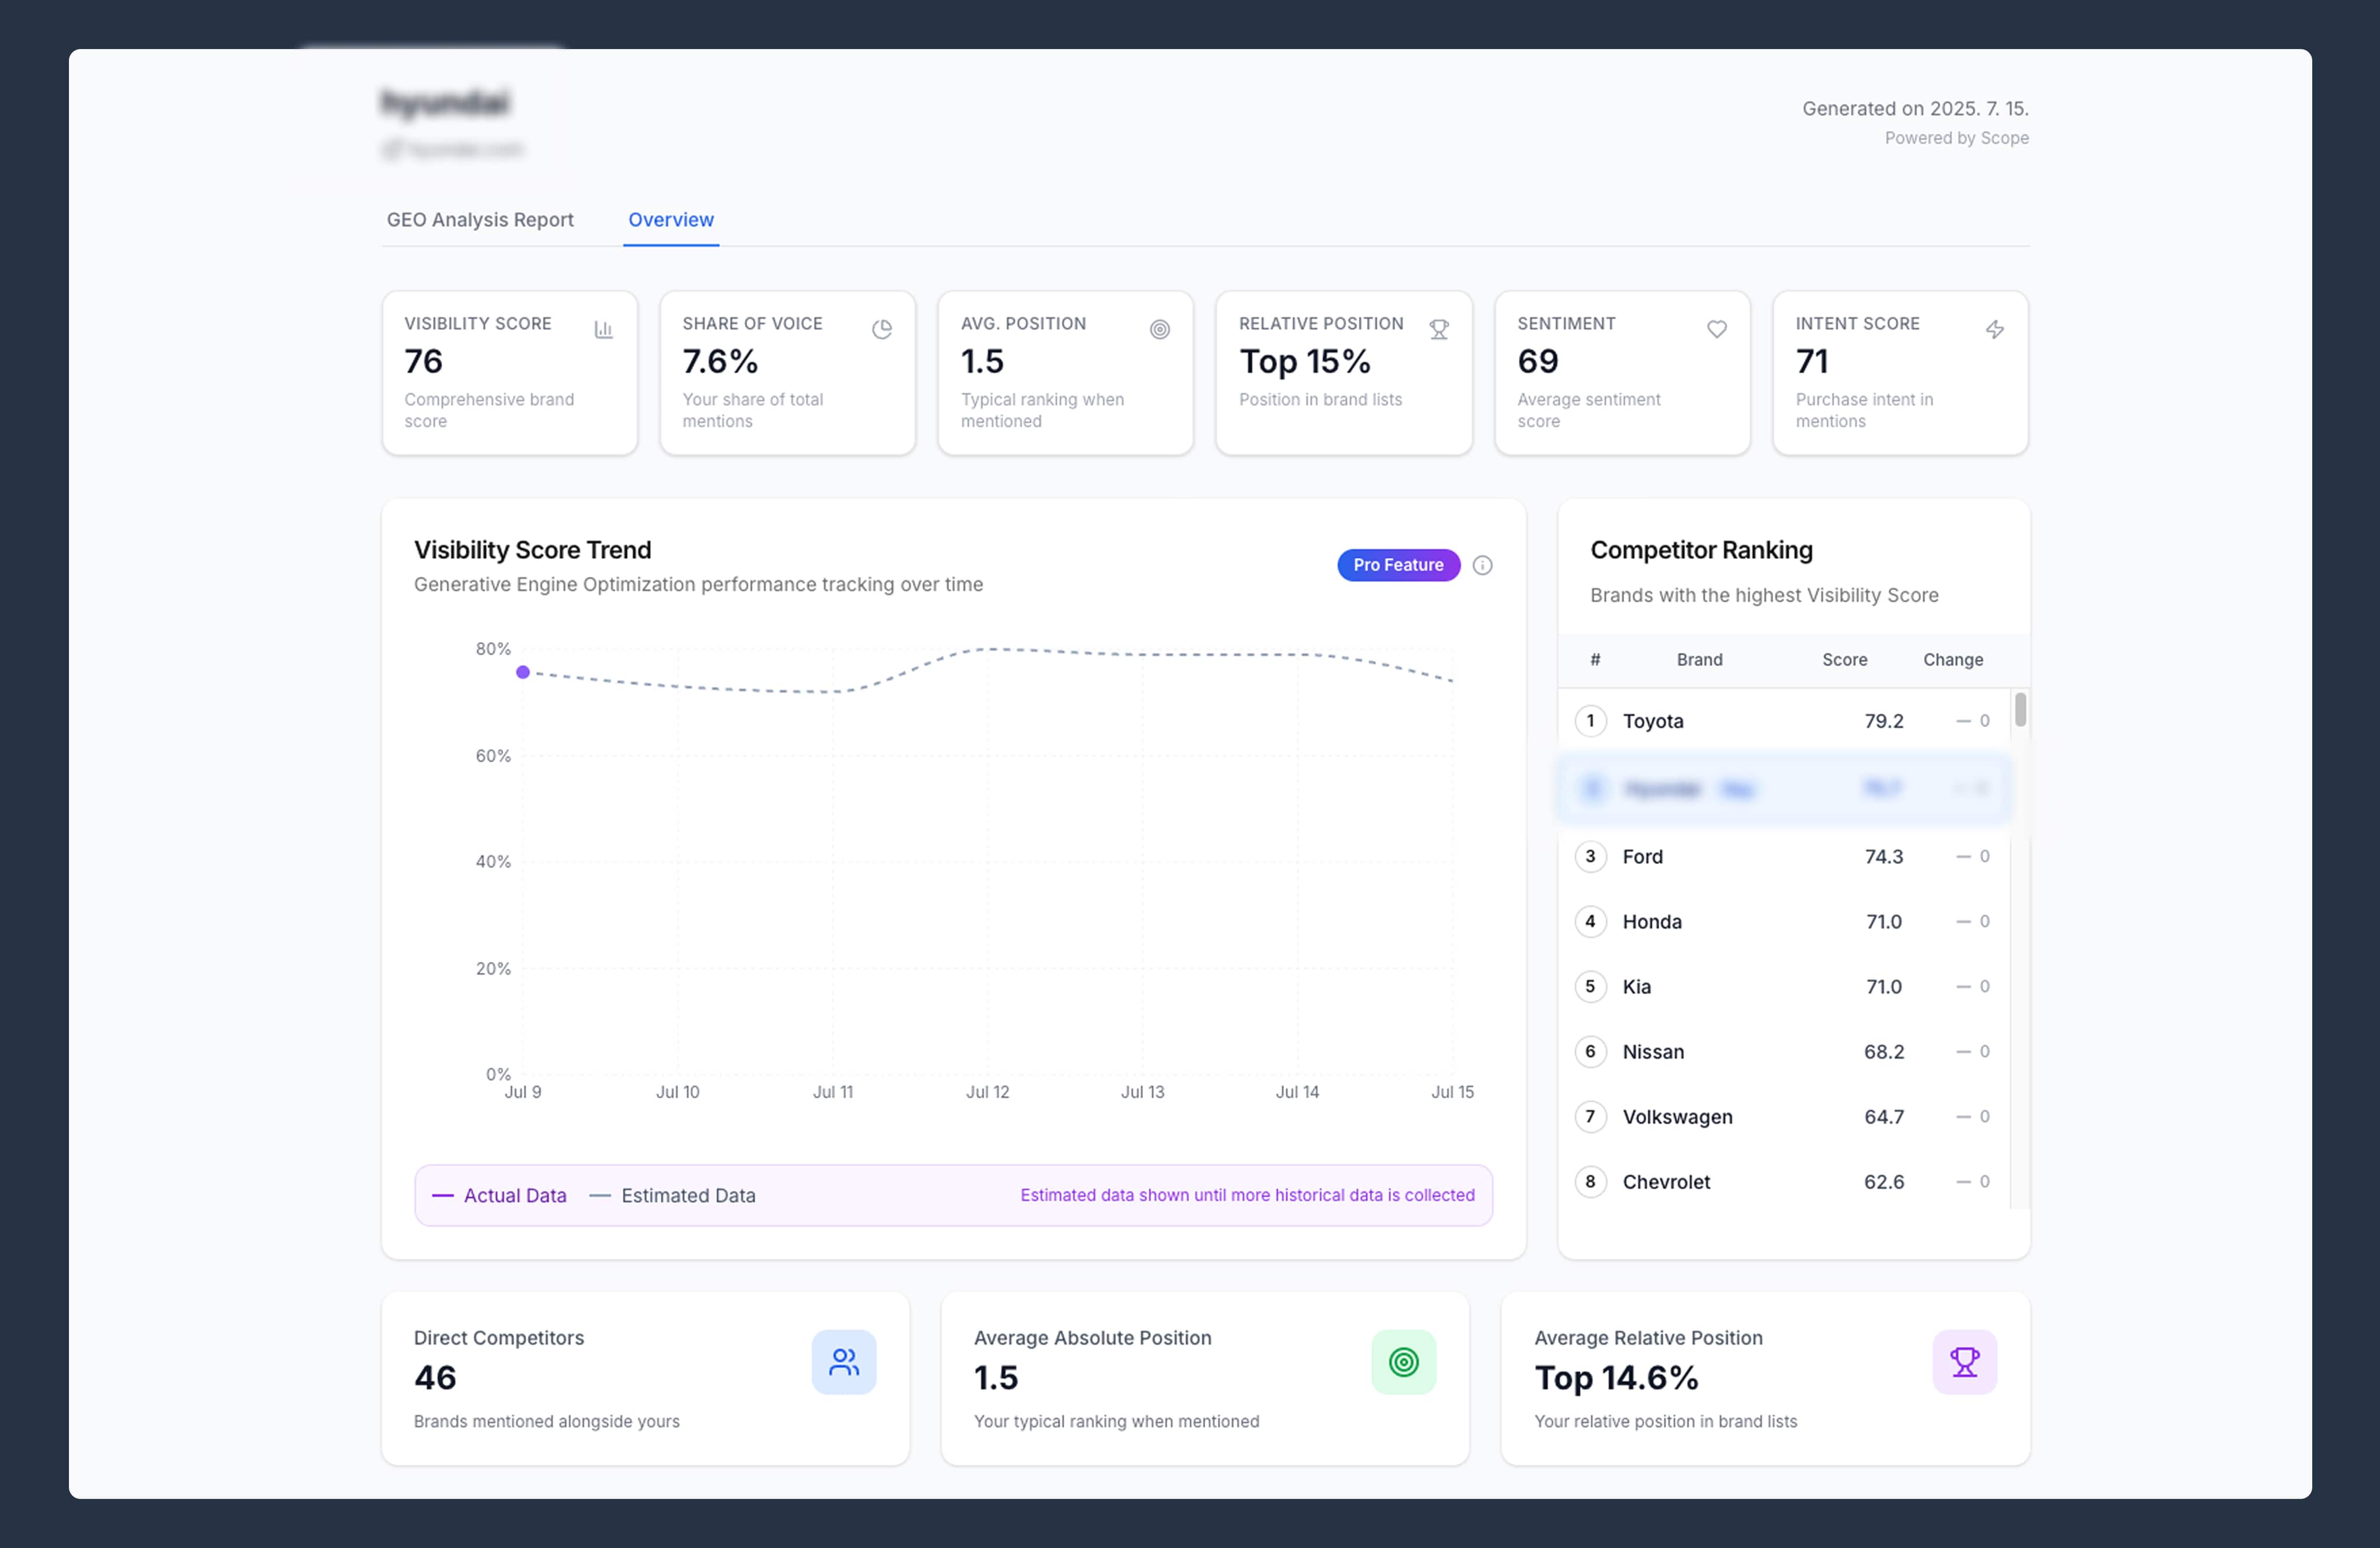Click the trophy icon in Relative Position card
The width and height of the screenshot is (2380, 1548).
click(1438, 329)
